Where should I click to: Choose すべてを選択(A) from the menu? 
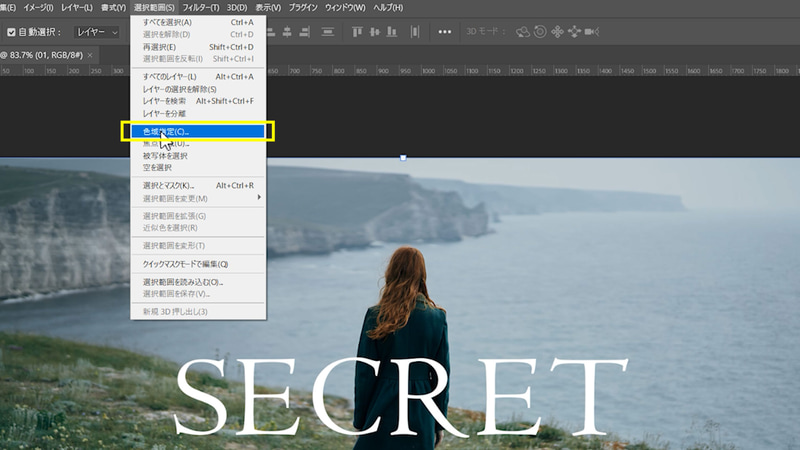point(198,22)
